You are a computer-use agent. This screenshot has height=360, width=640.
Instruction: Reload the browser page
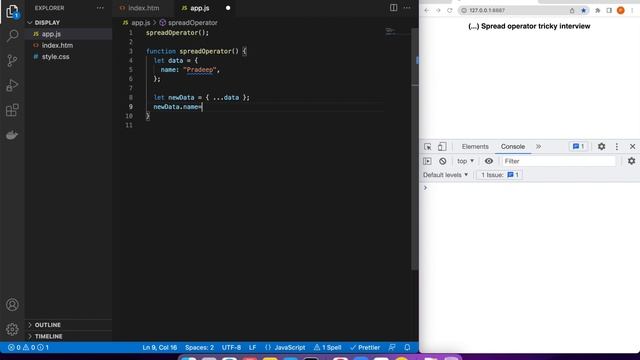coord(450,10)
